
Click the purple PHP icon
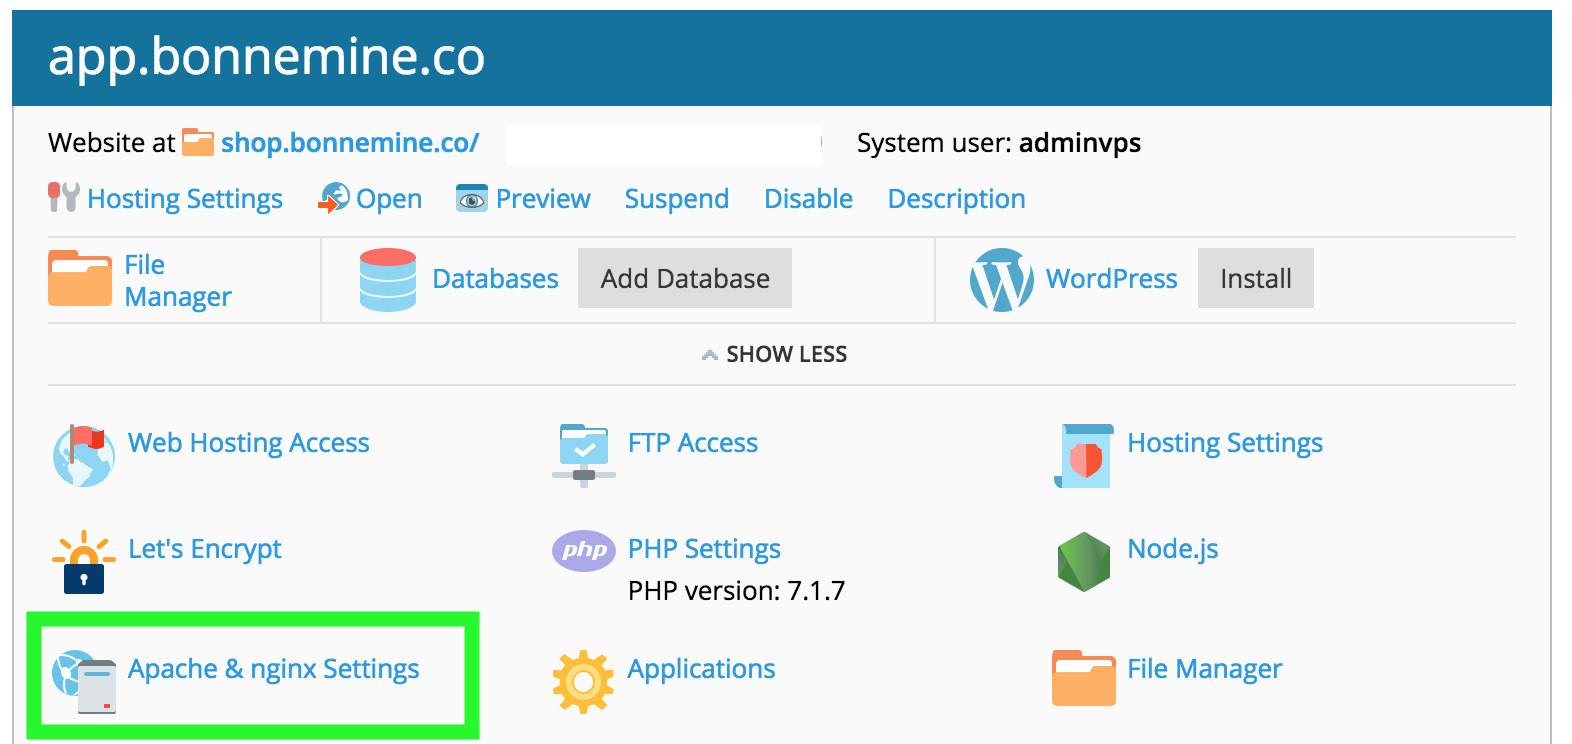583,550
